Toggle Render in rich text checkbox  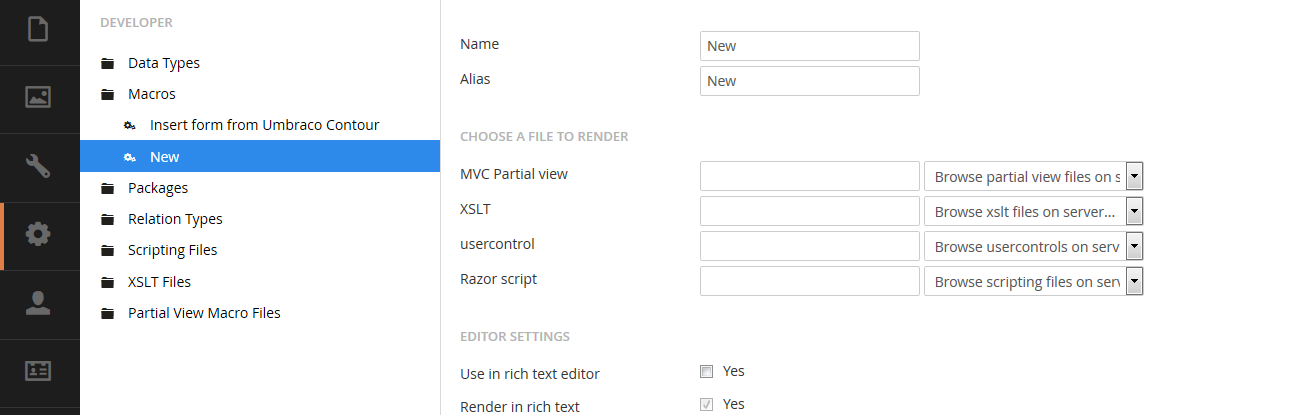(x=706, y=405)
